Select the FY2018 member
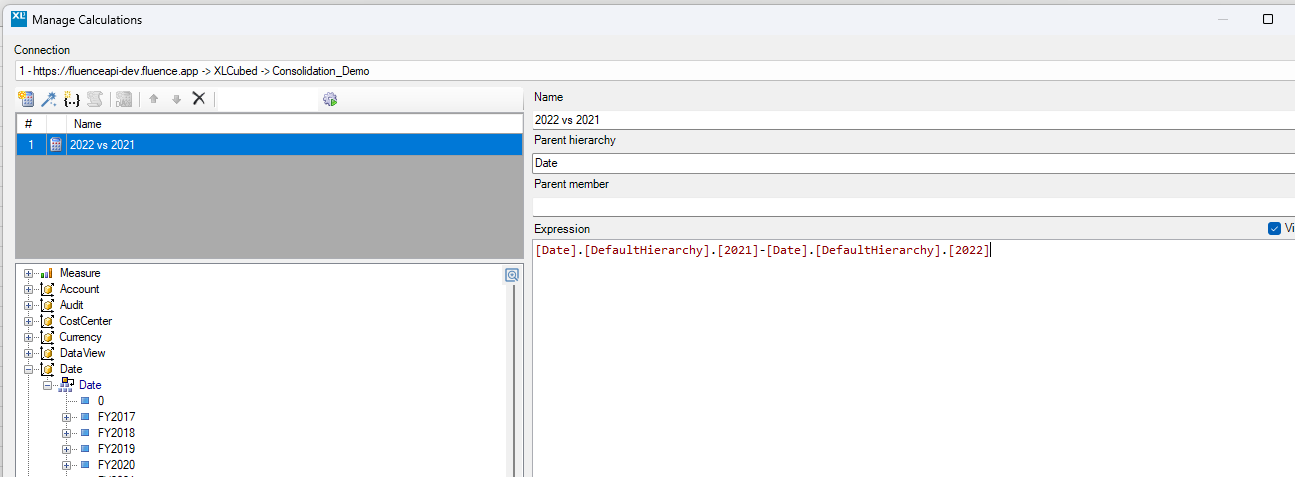This screenshot has width=1295, height=477. (x=116, y=433)
